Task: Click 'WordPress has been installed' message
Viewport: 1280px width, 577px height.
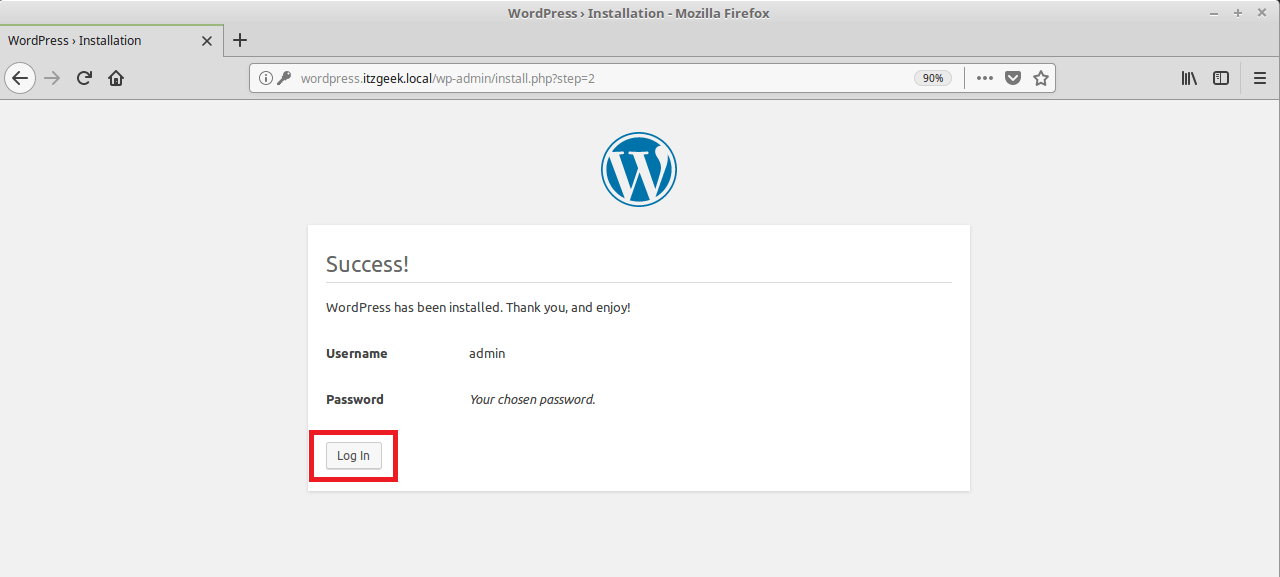Action: 478,308
